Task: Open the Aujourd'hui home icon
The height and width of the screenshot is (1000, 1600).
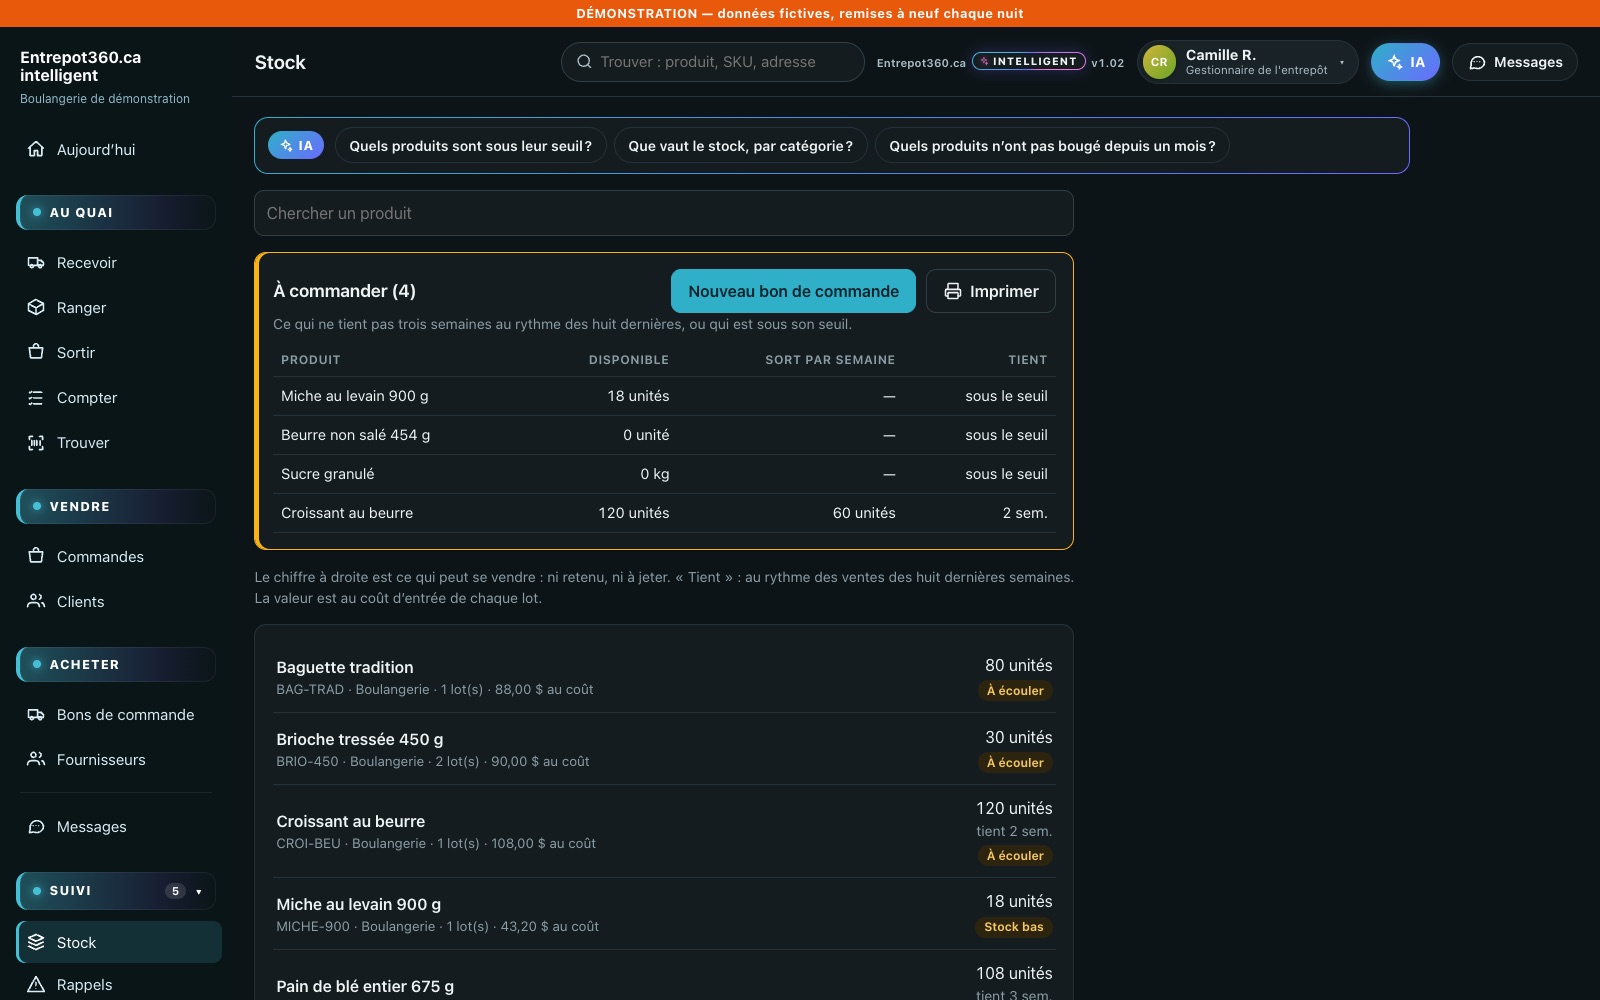Action: pyautogui.click(x=36, y=149)
